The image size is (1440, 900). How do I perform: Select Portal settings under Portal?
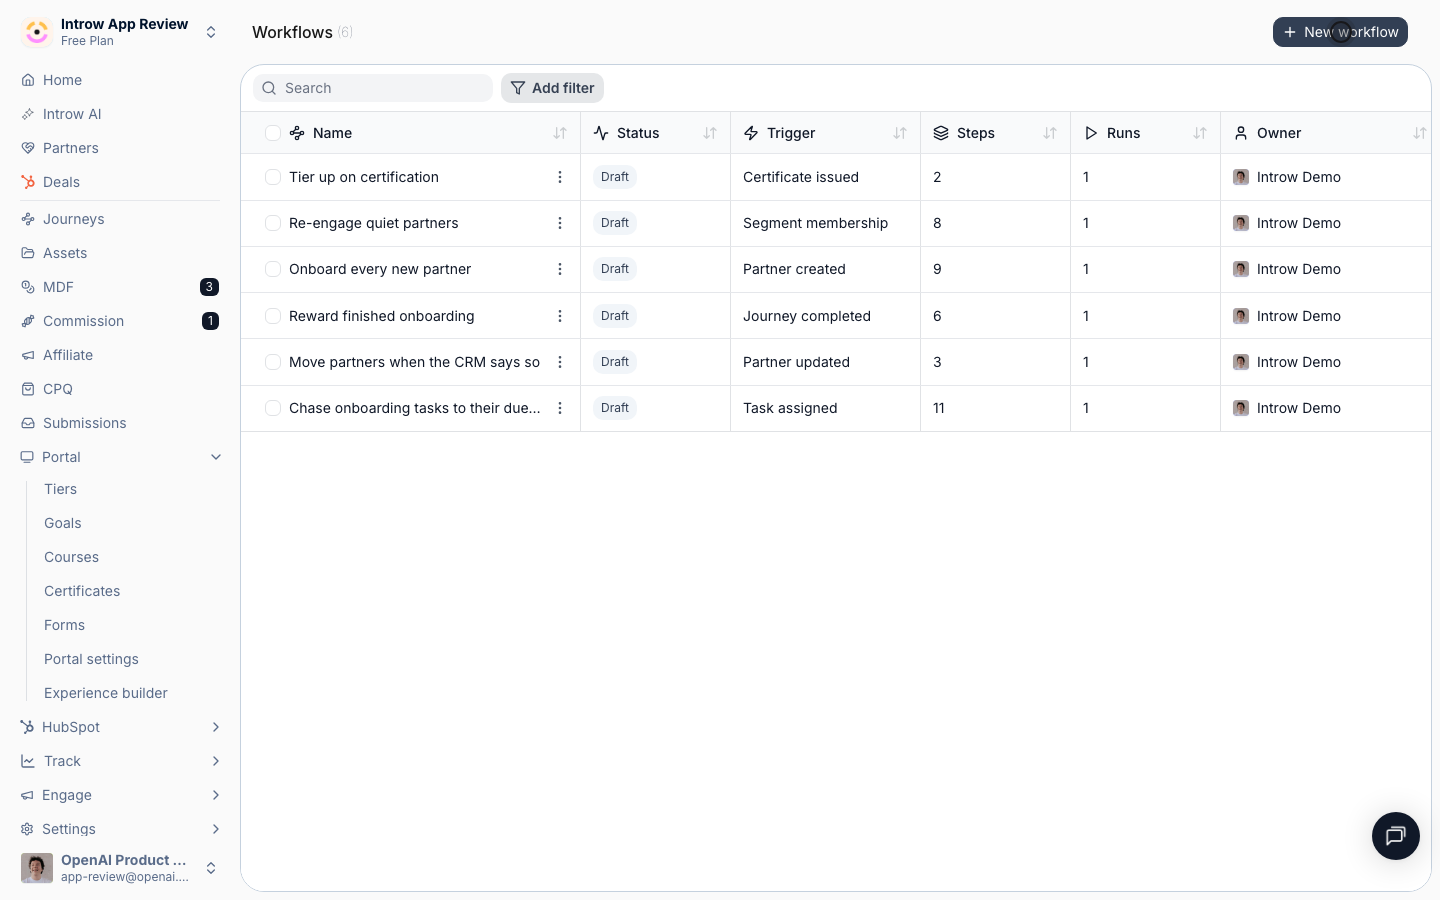[91, 659]
